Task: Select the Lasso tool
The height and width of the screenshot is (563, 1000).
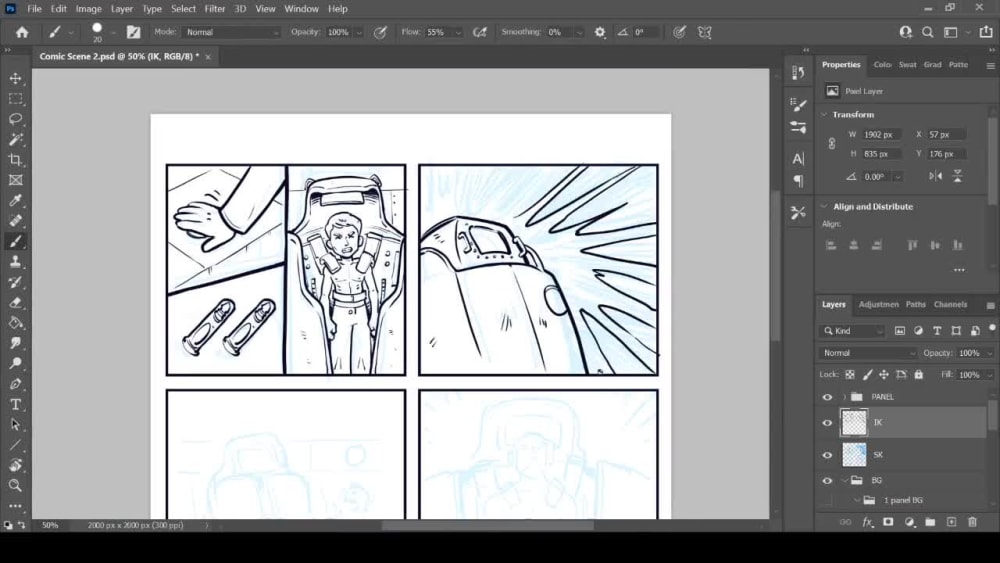Action: tap(15, 119)
